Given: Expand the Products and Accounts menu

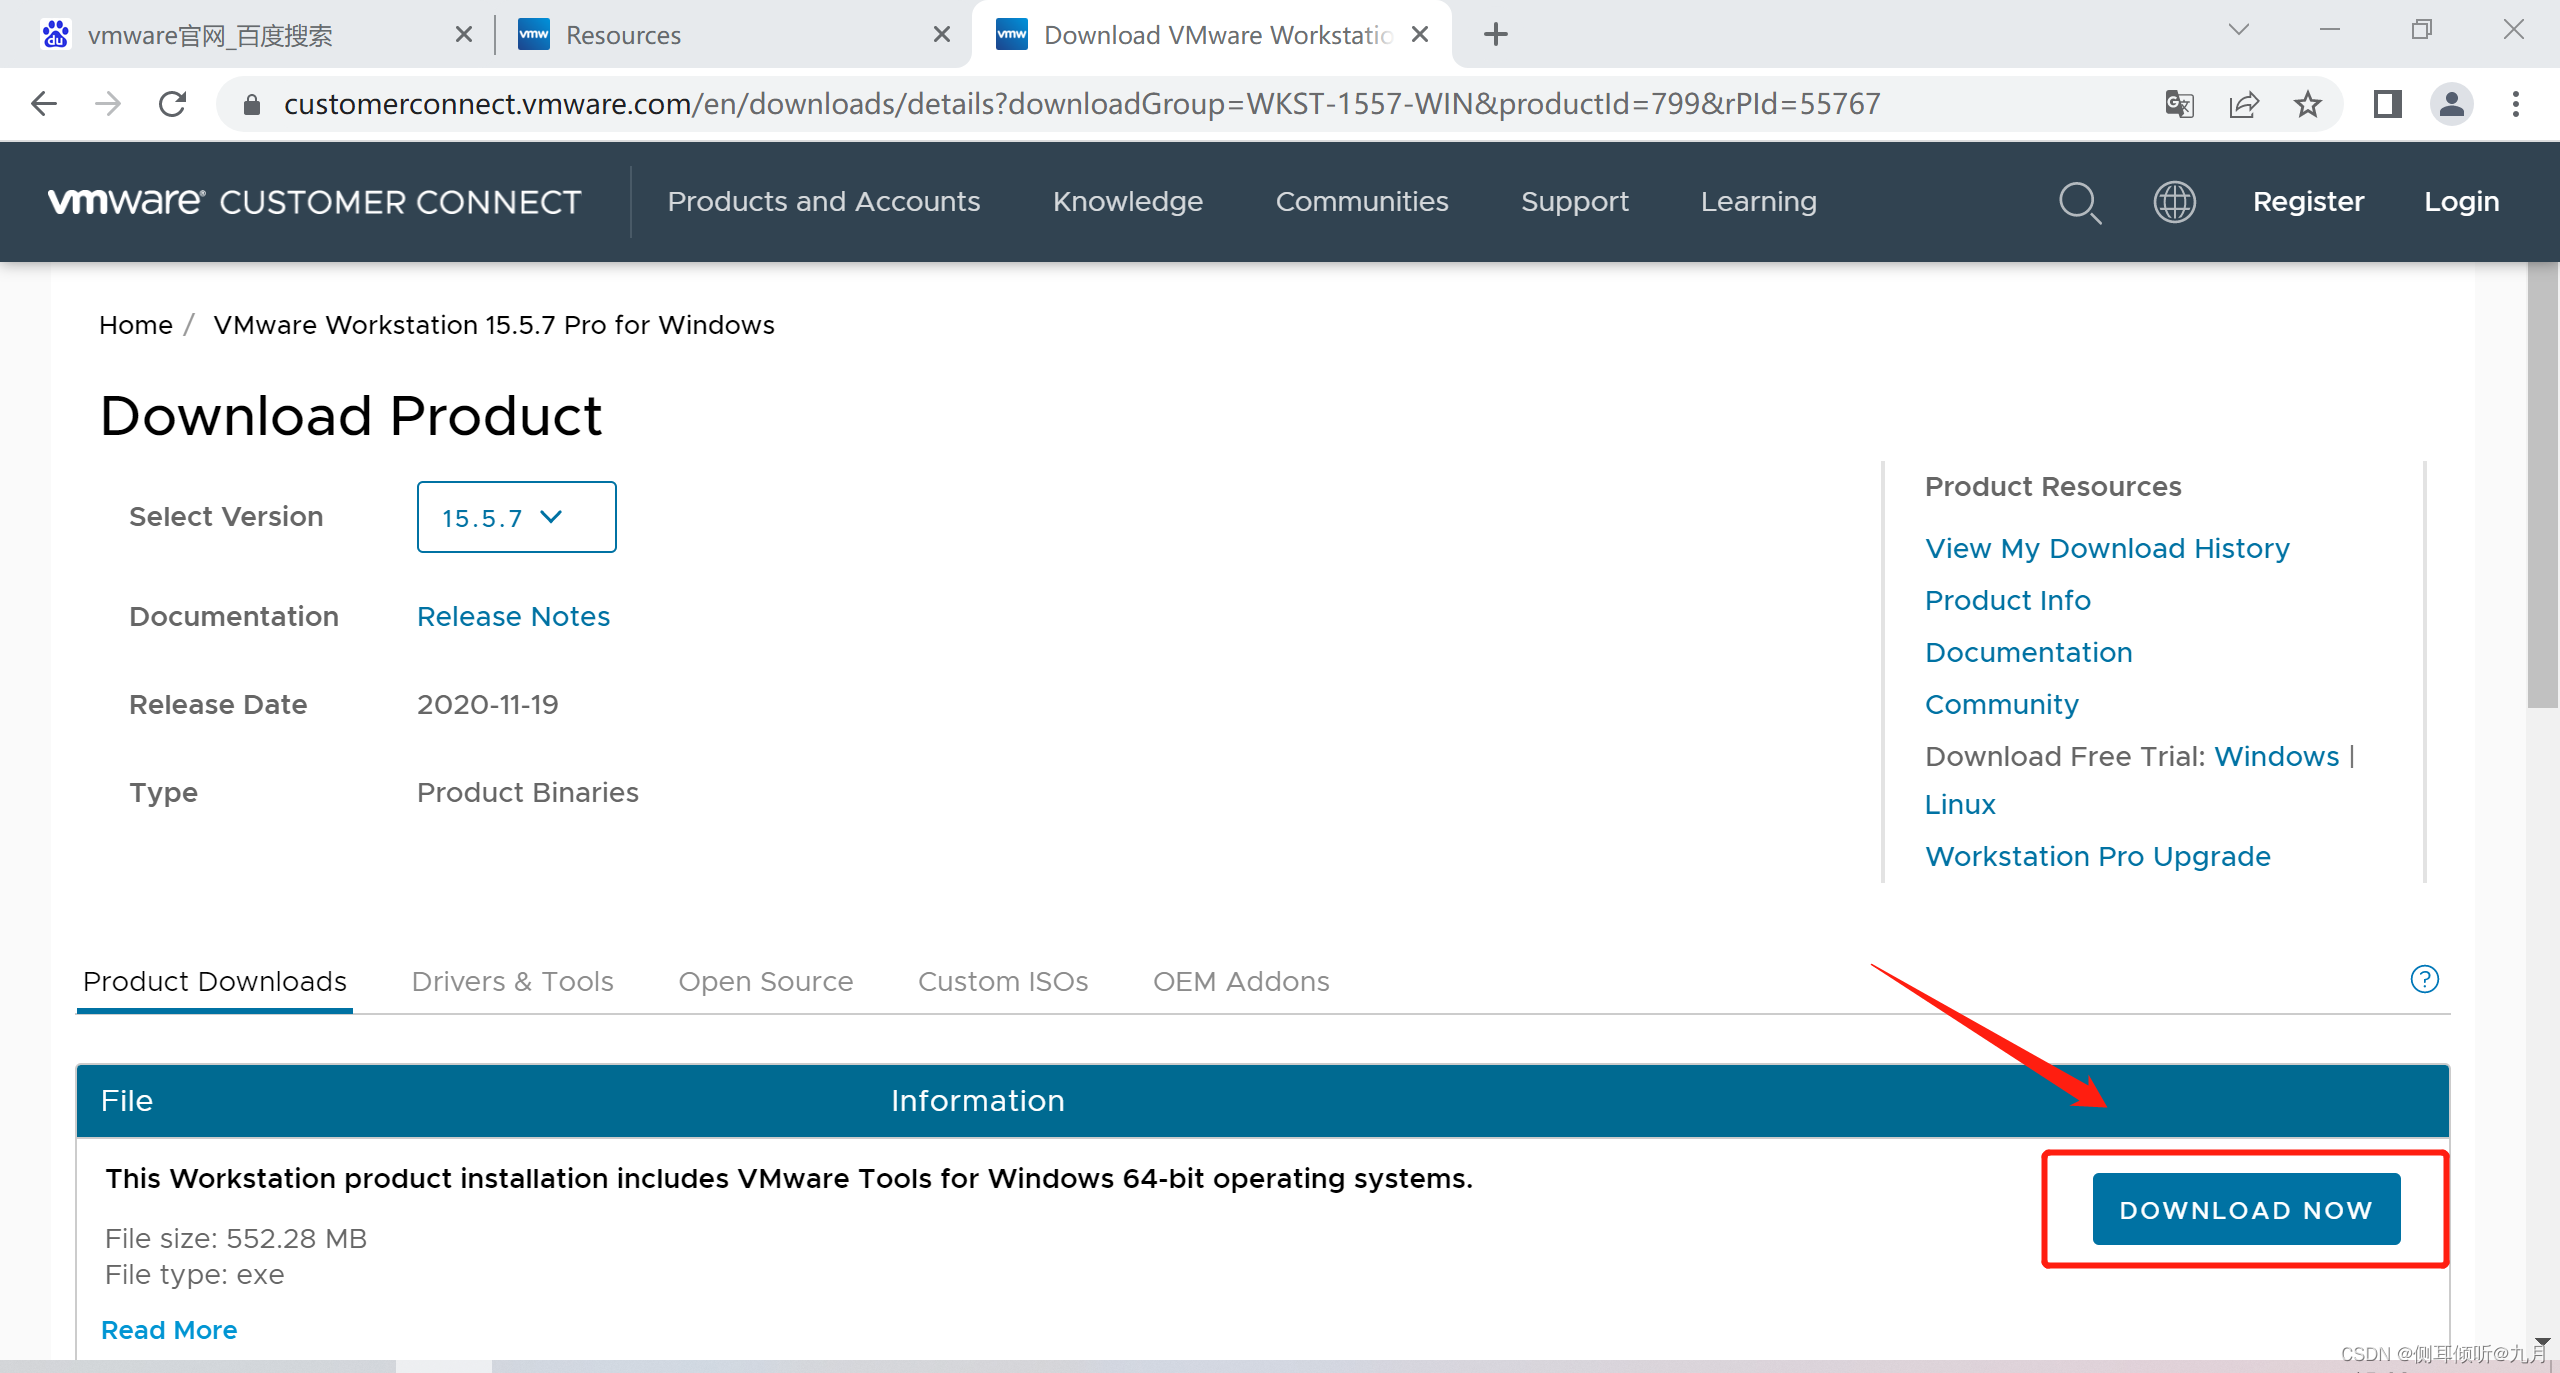Looking at the screenshot, I should [825, 201].
